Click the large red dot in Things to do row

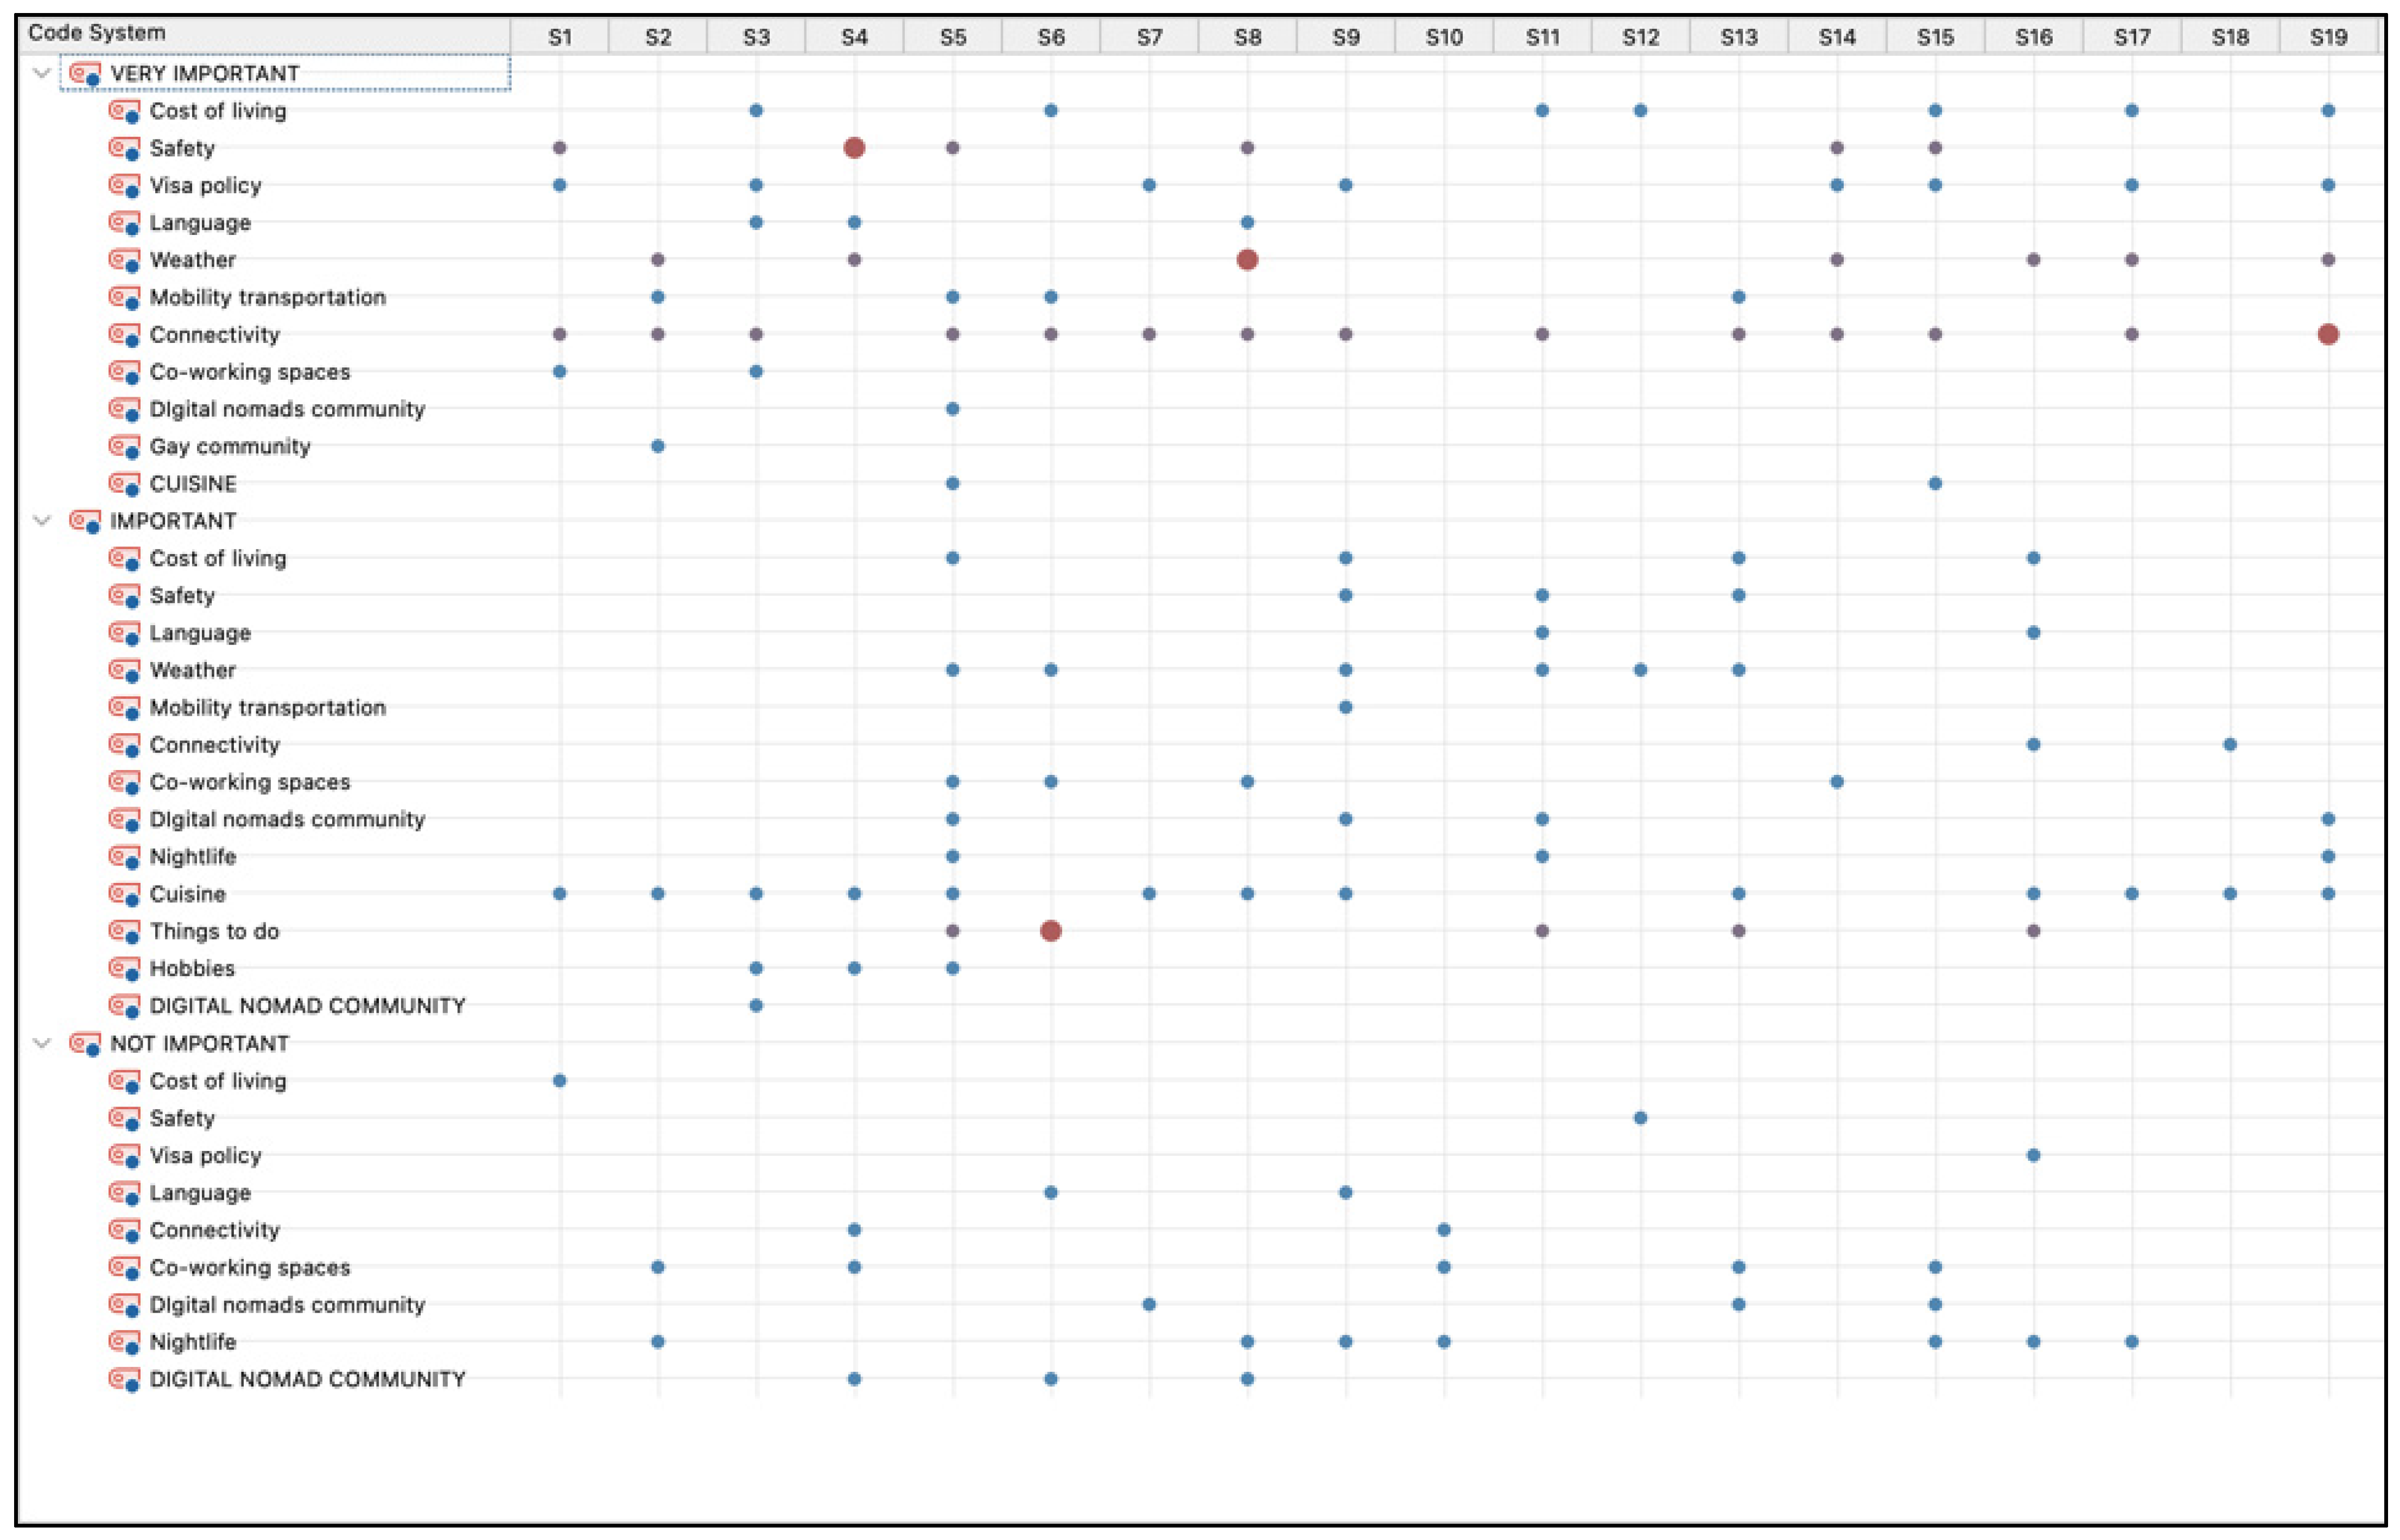coord(1050,931)
